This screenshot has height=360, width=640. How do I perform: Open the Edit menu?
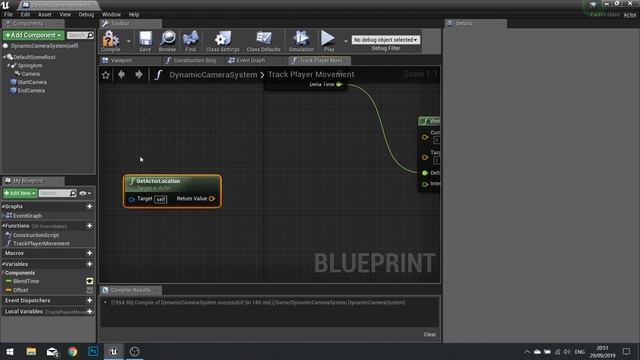25,14
